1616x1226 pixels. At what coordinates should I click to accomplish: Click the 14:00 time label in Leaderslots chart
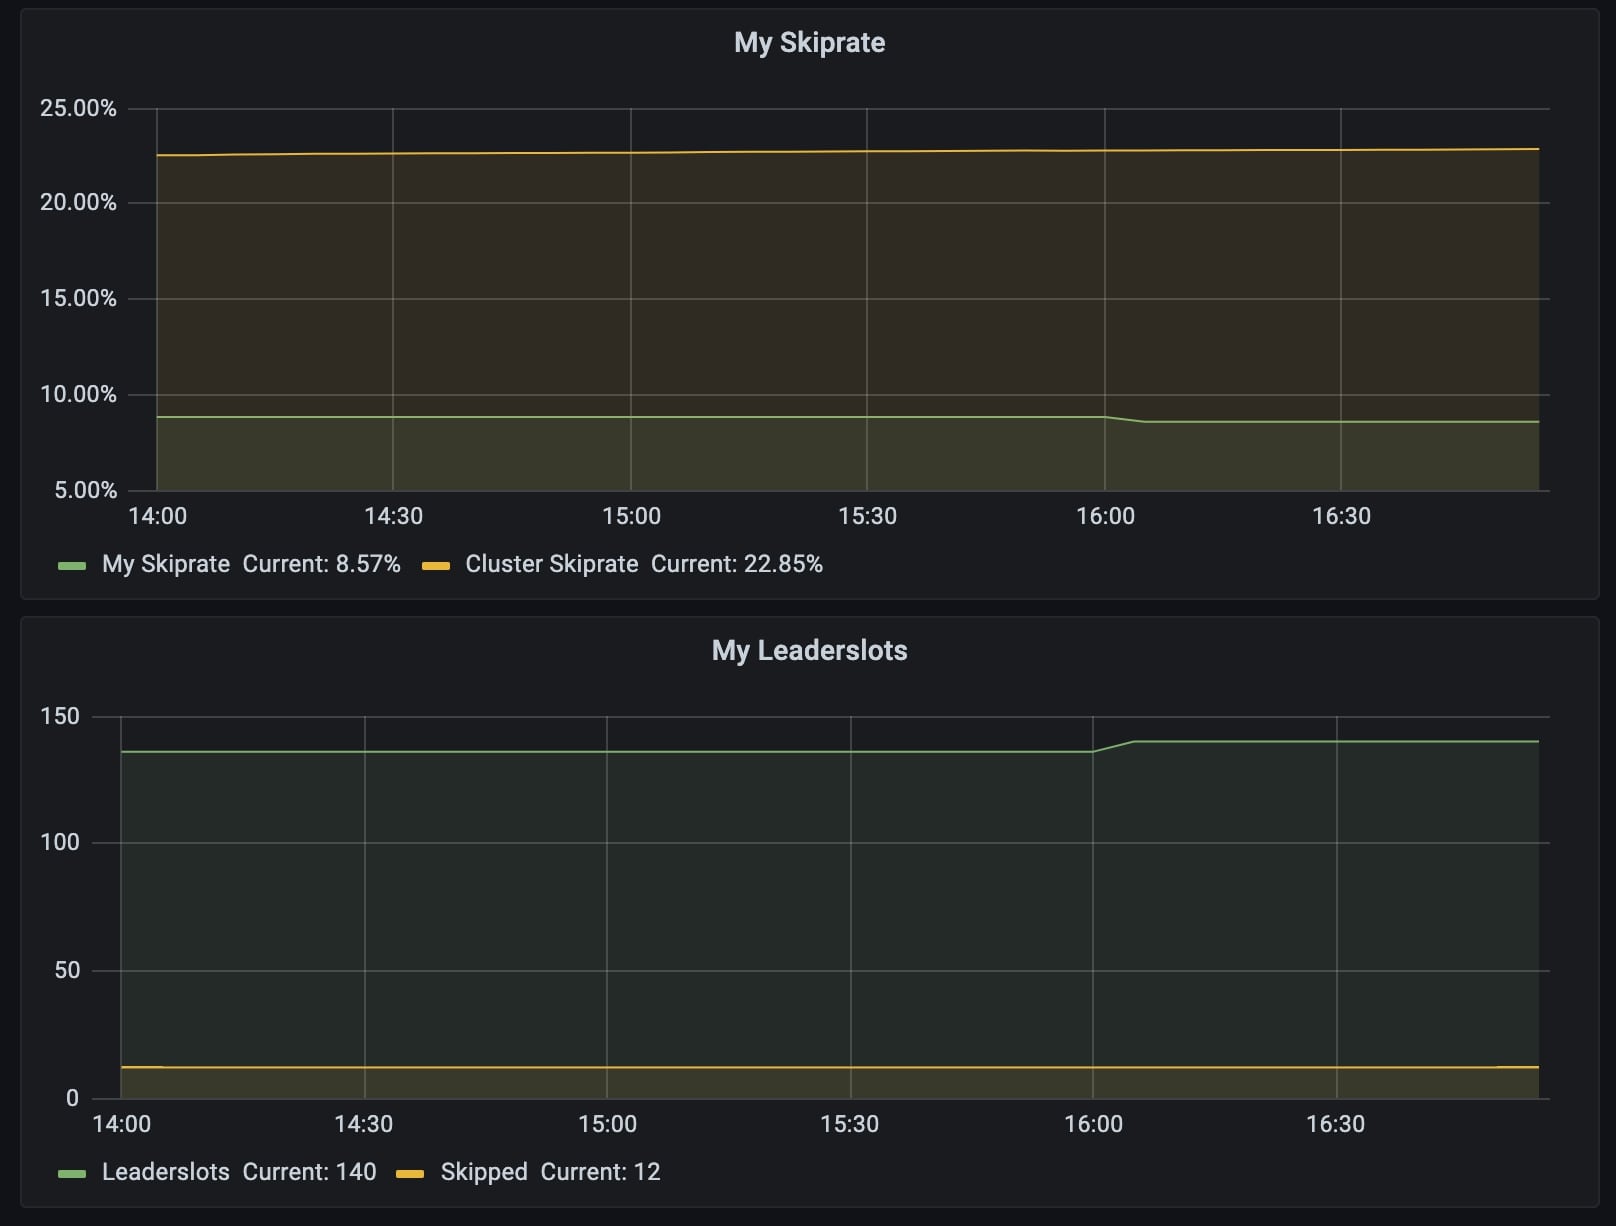coord(121,1124)
